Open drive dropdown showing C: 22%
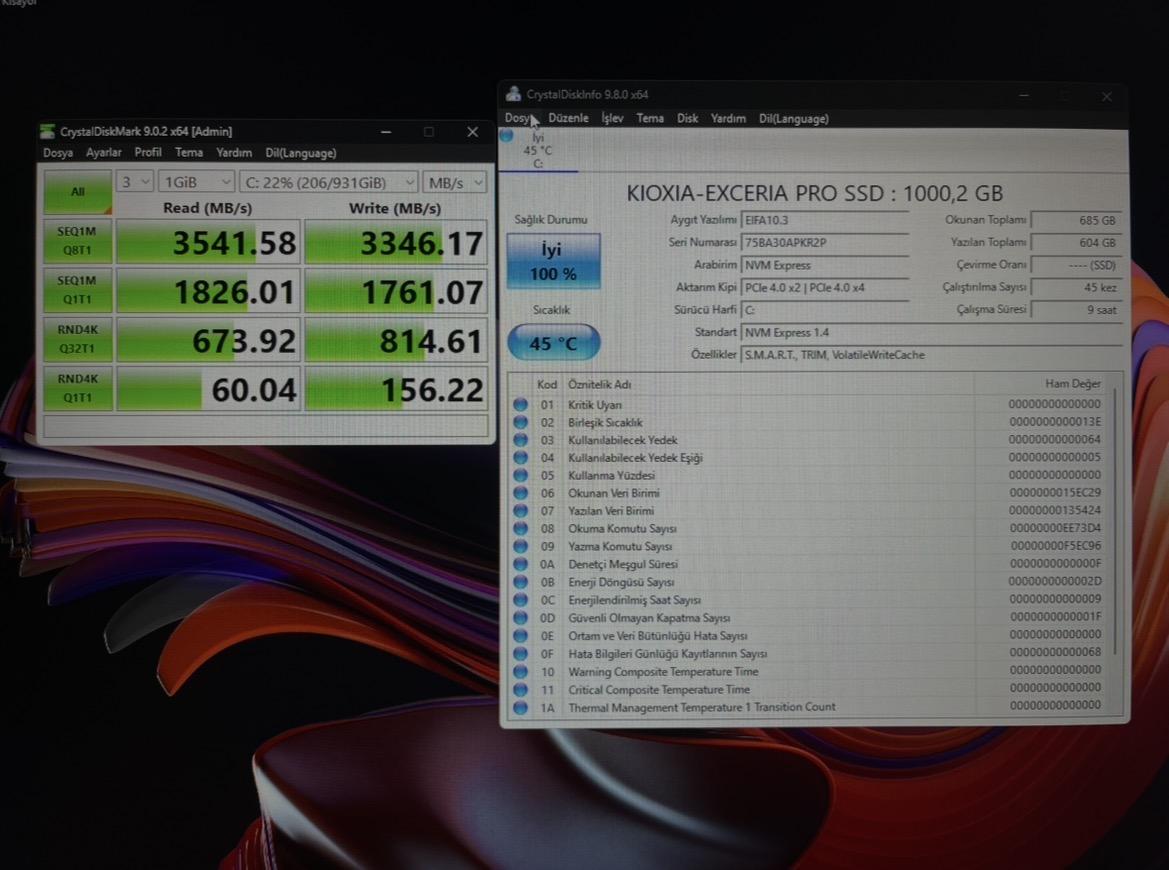The image size is (1169, 870). tap(329, 182)
